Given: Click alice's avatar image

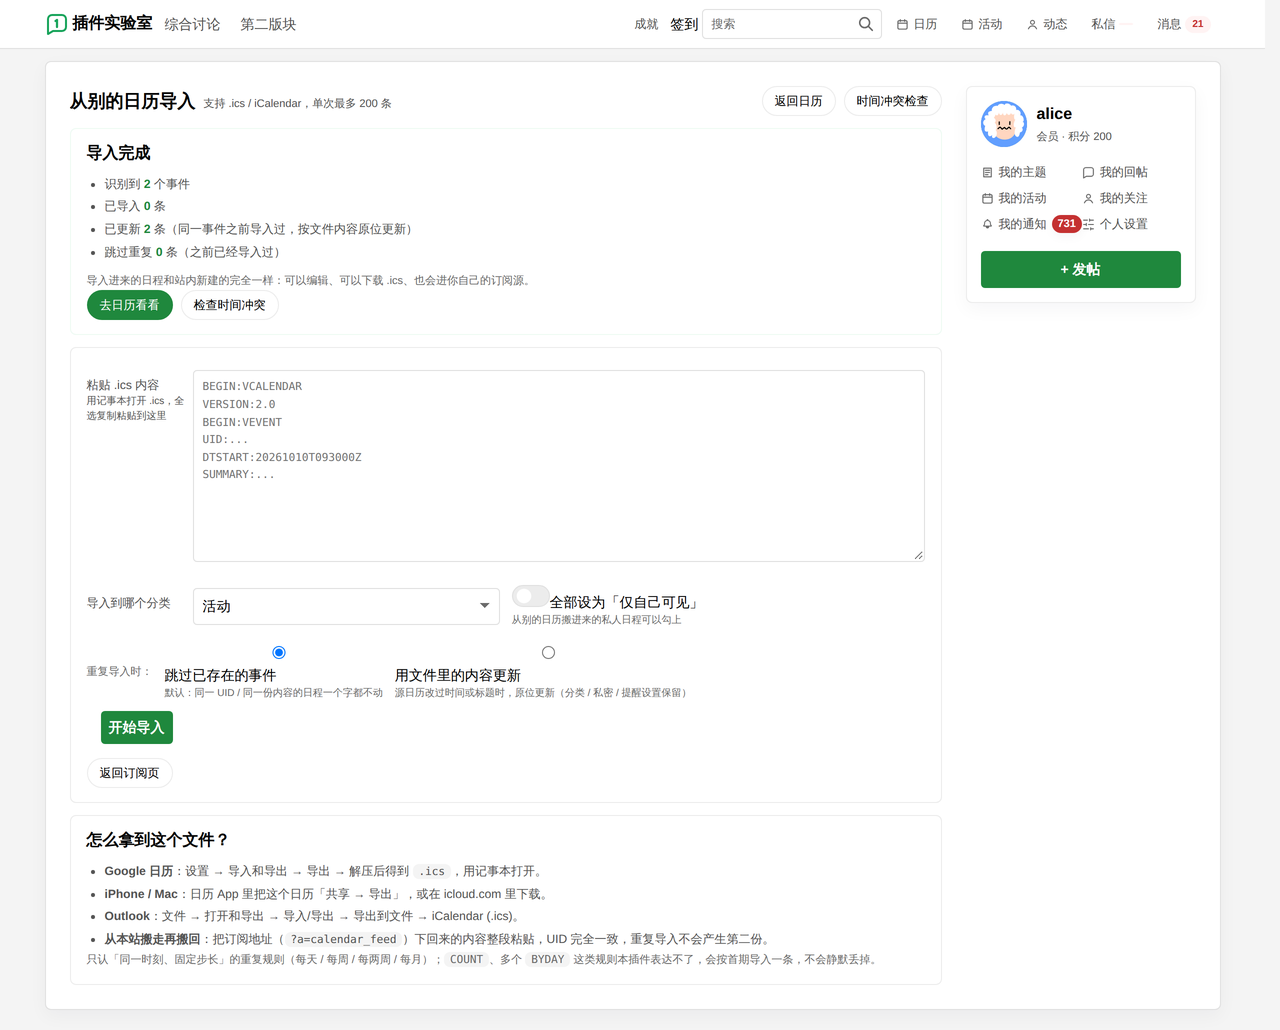Looking at the screenshot, I should (x=1004, y=124).
